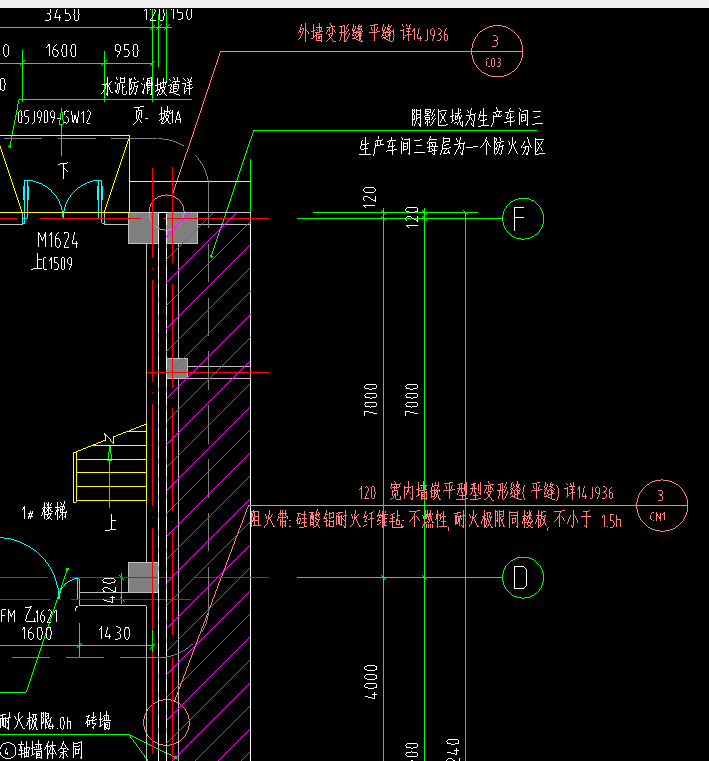
Task: Select the 420 dimension text
Action: (x=110, y=590)
